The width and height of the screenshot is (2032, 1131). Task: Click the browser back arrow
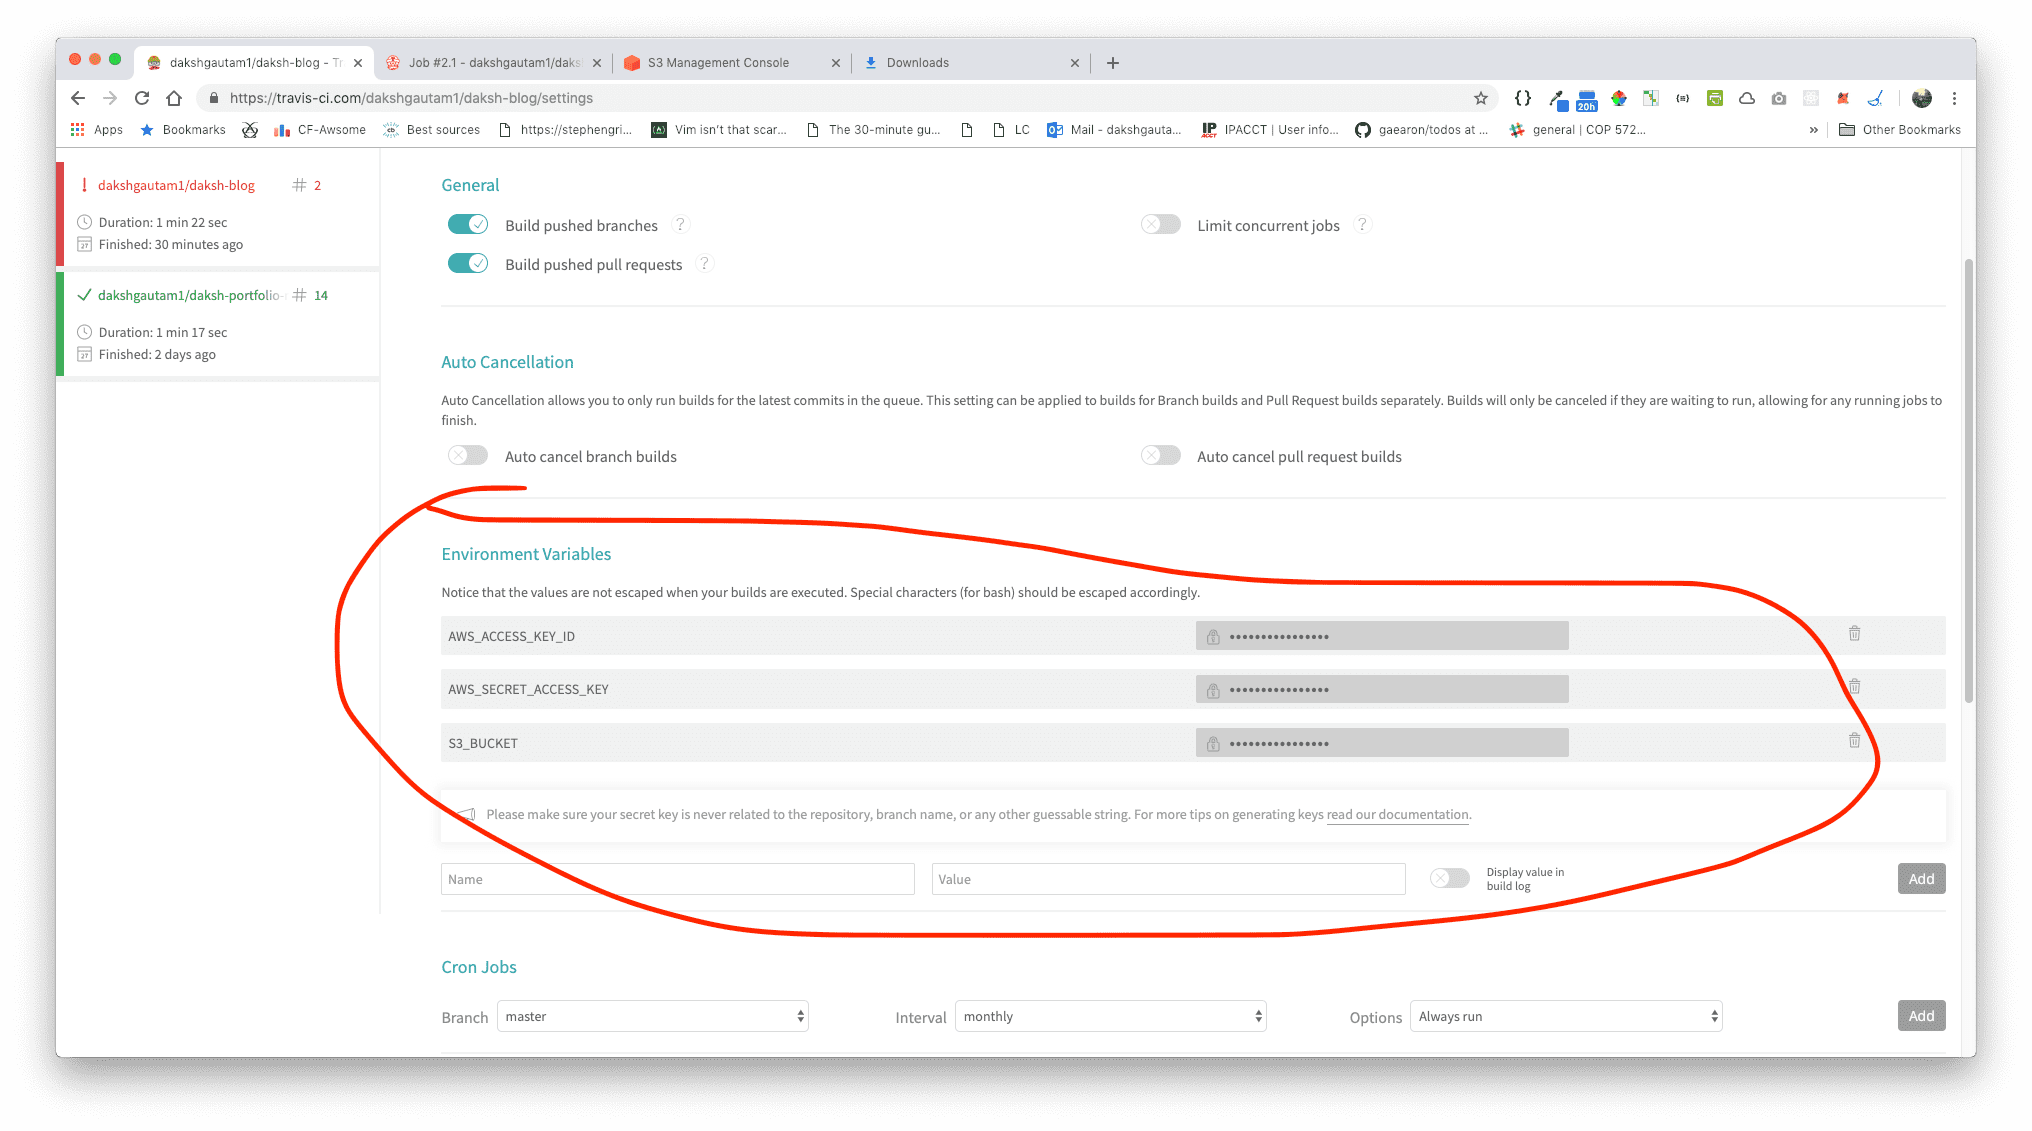pyautogui.click(x=78, y=98)
